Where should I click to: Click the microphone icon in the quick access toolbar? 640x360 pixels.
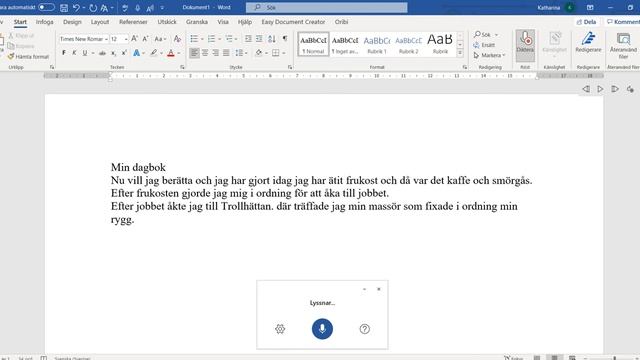click(138, 7)
